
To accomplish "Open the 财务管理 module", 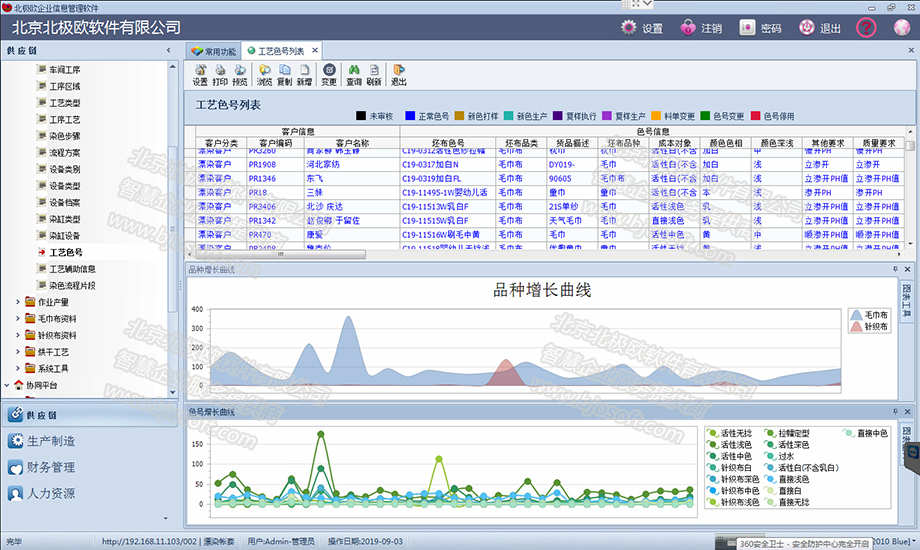I will coord(89,467).
